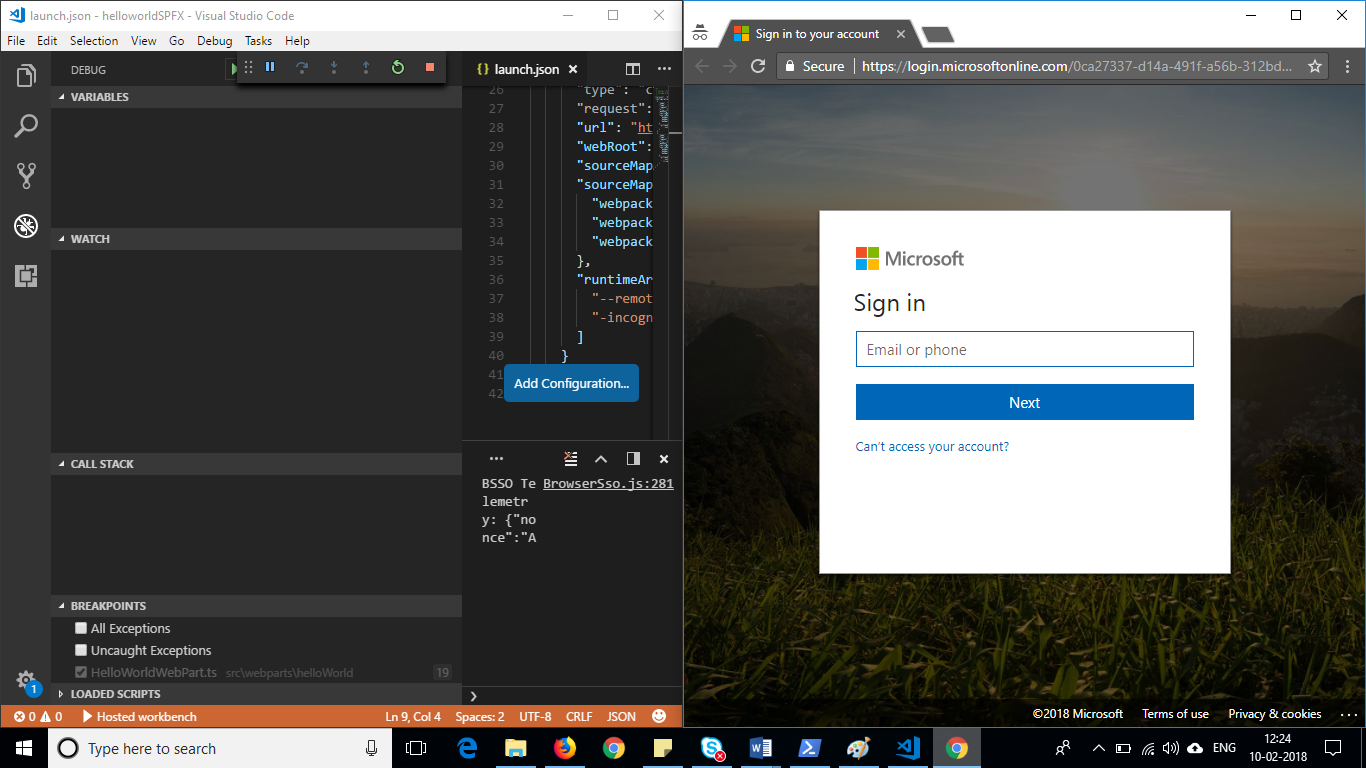Select the 'Sign in to your account' tab
Viewport: 1366px width, 768px height.
[817, 34]
